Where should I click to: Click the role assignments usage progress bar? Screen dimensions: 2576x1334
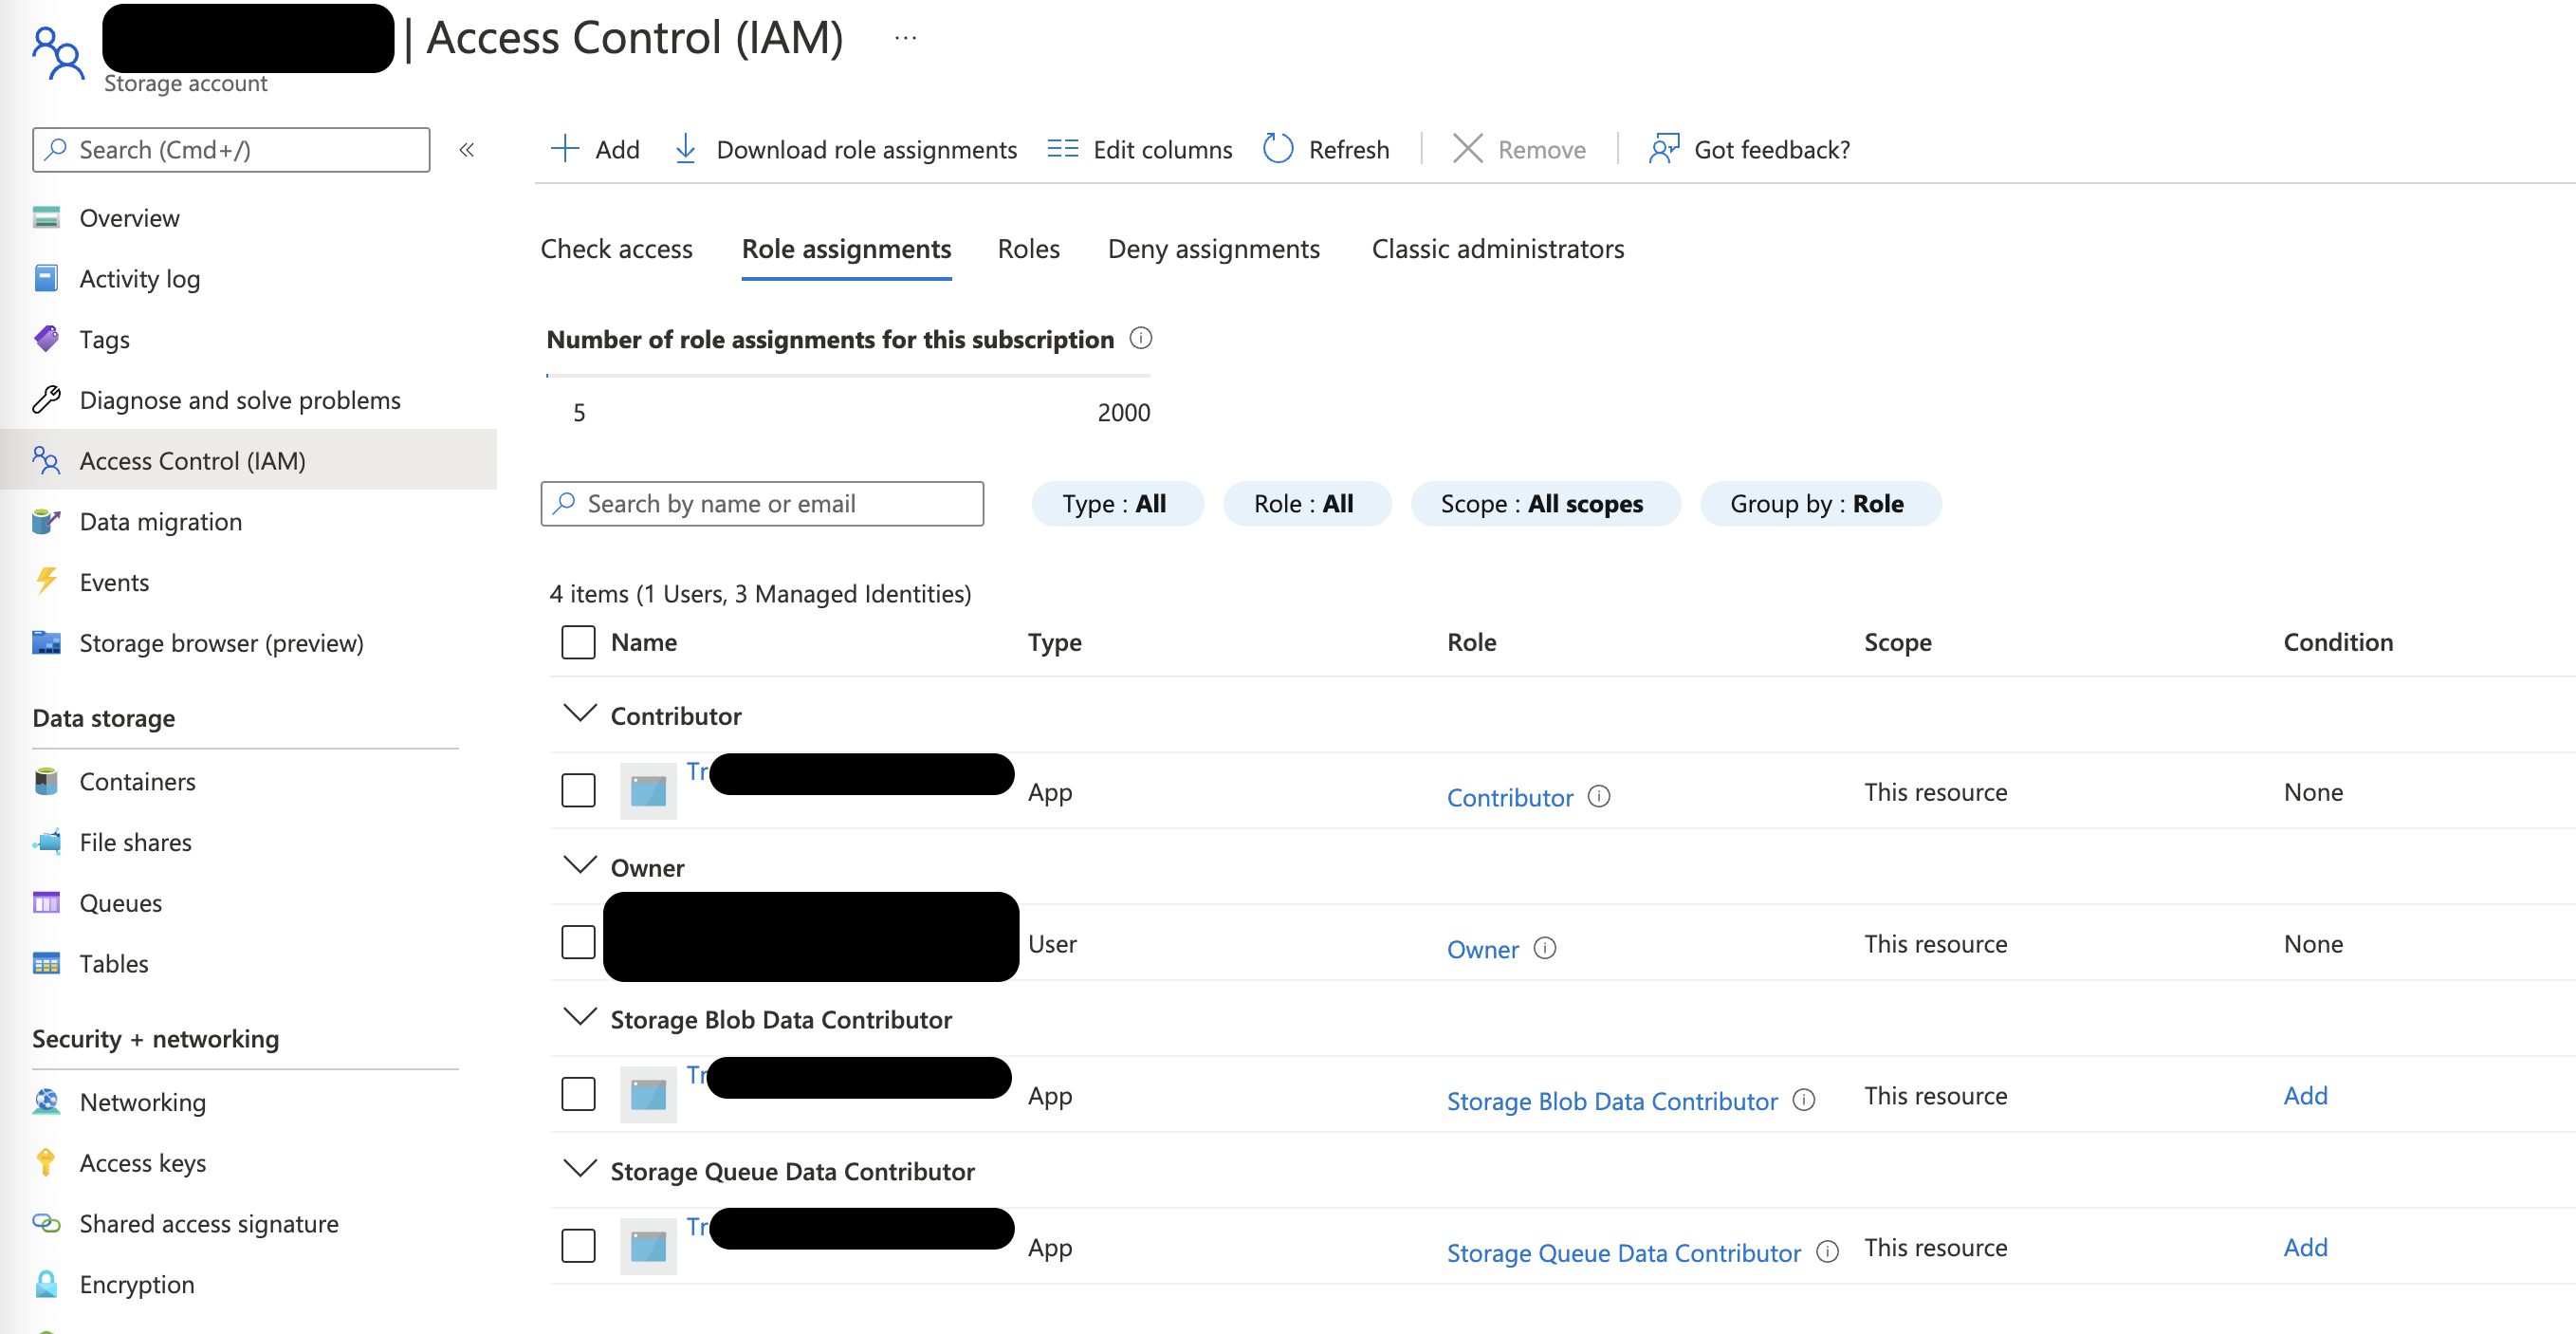pyautogui.click(x=848, y=376)
